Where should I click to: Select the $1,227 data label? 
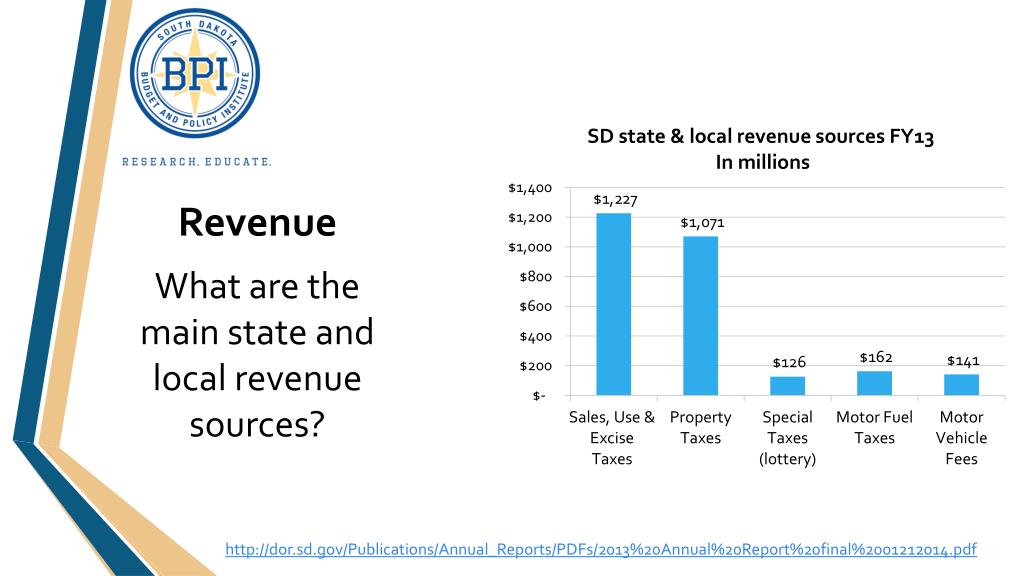coord(615,200)
